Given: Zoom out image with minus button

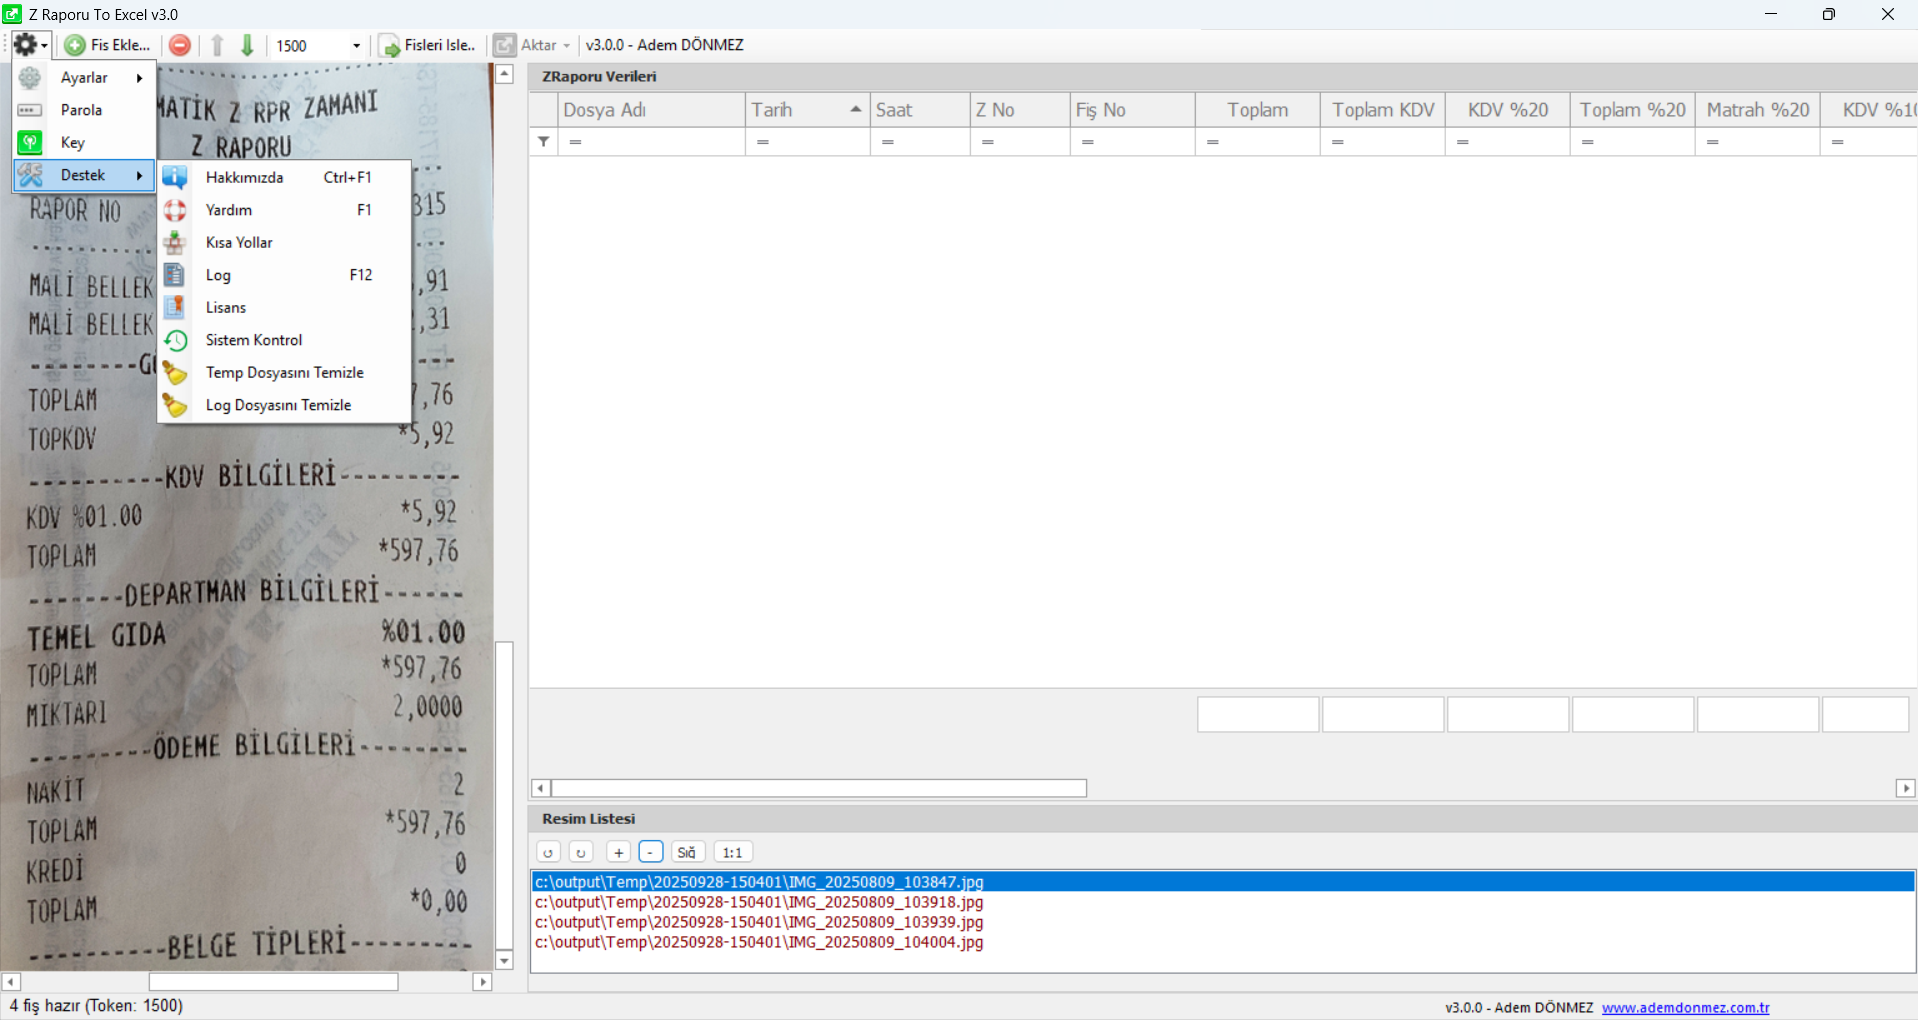Looking at the screenshot, I should click(x=651, y=852).
